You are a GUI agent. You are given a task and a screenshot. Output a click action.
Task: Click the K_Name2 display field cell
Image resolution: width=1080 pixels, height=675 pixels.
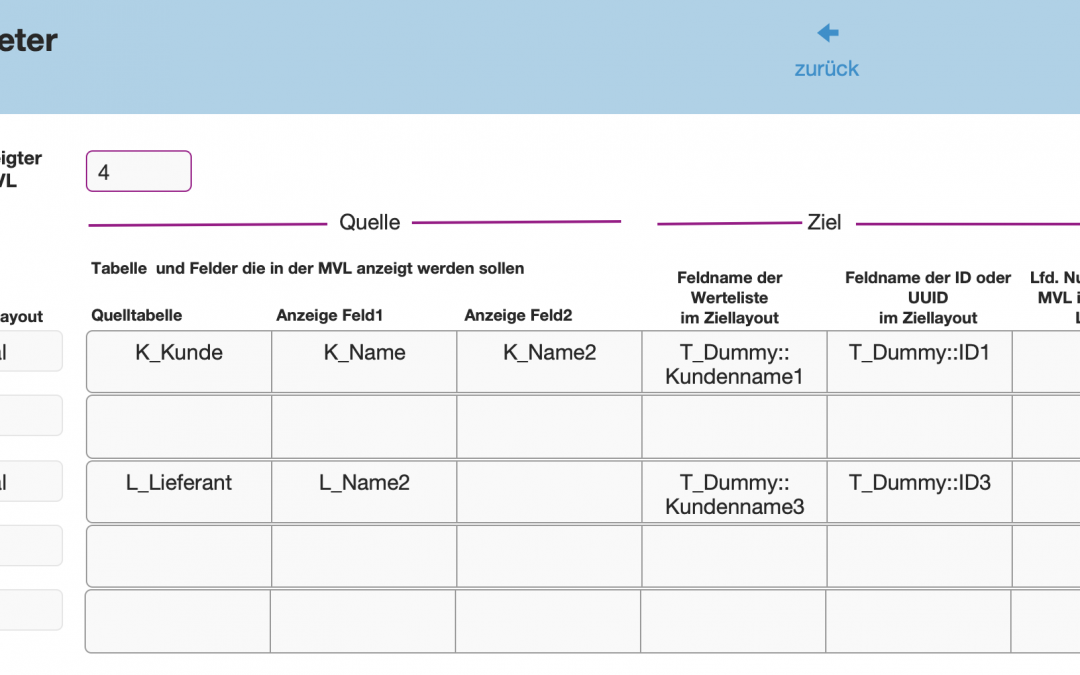pos(548,362)
